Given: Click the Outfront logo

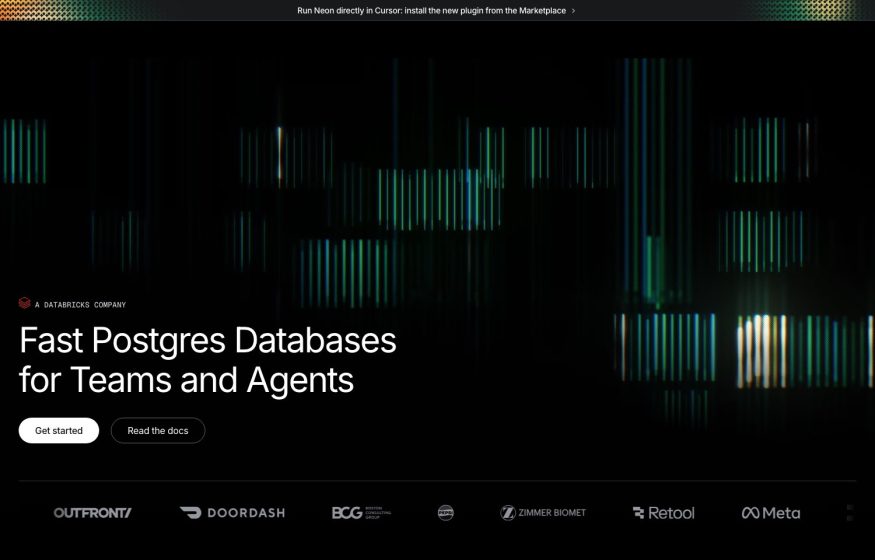Looking at the screenshot, I should pyautogui.click(x=93, y=513).
